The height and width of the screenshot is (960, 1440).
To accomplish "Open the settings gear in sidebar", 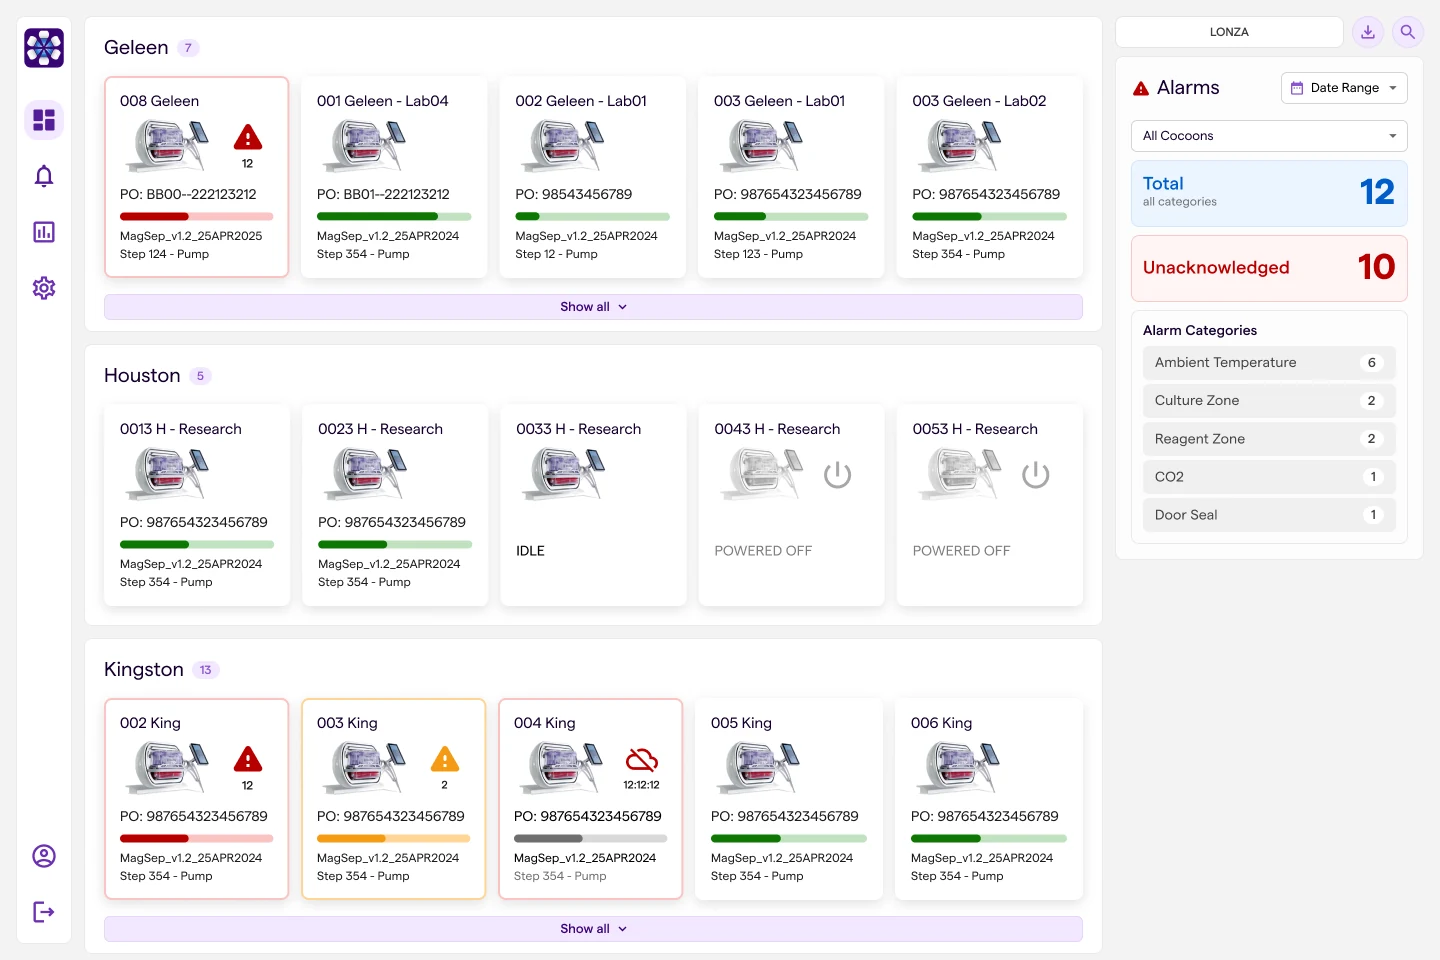I will pos(44,288).
